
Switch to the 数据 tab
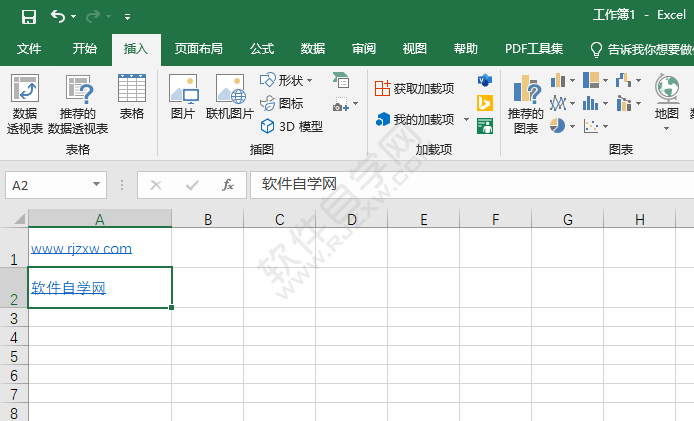tap(313, 49)
